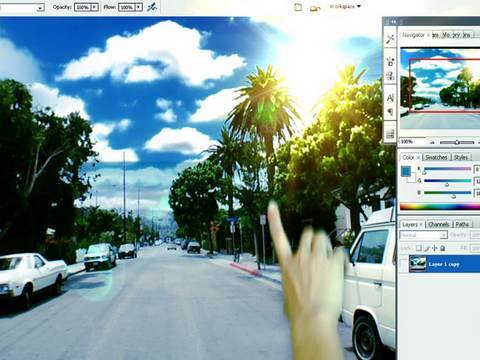Screen dimensions: 480x360
Task: Pick a color from the spectrum ramp
Action: pos(440,206)
